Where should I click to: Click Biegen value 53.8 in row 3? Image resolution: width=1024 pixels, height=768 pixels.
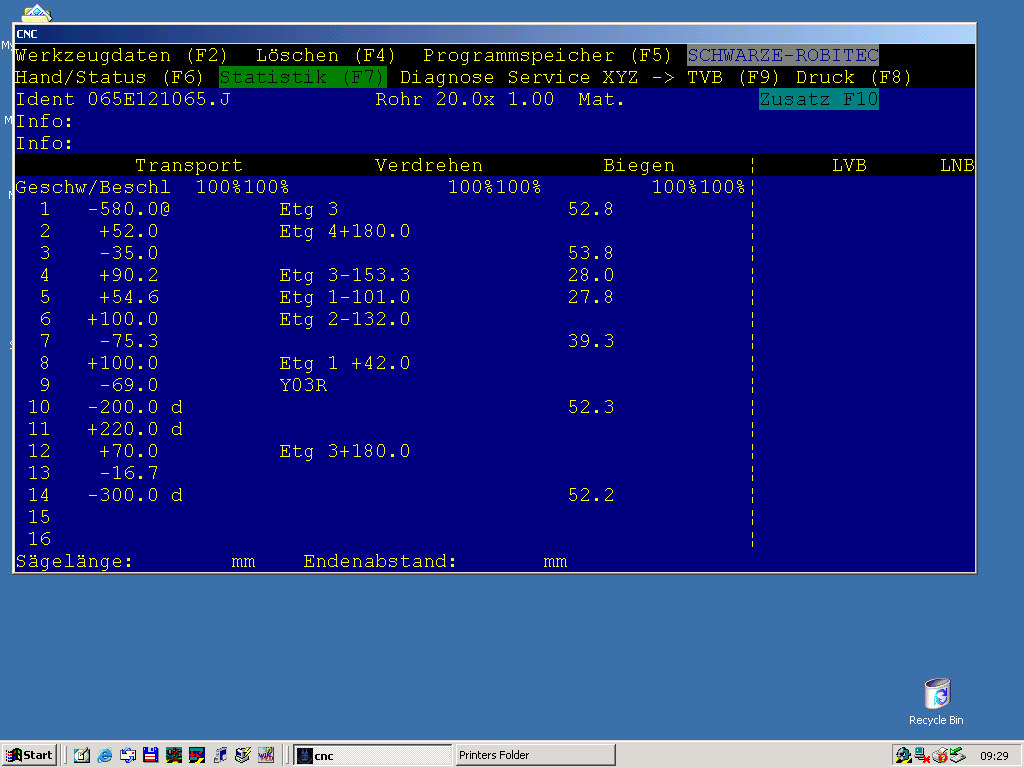pos(591,253)
